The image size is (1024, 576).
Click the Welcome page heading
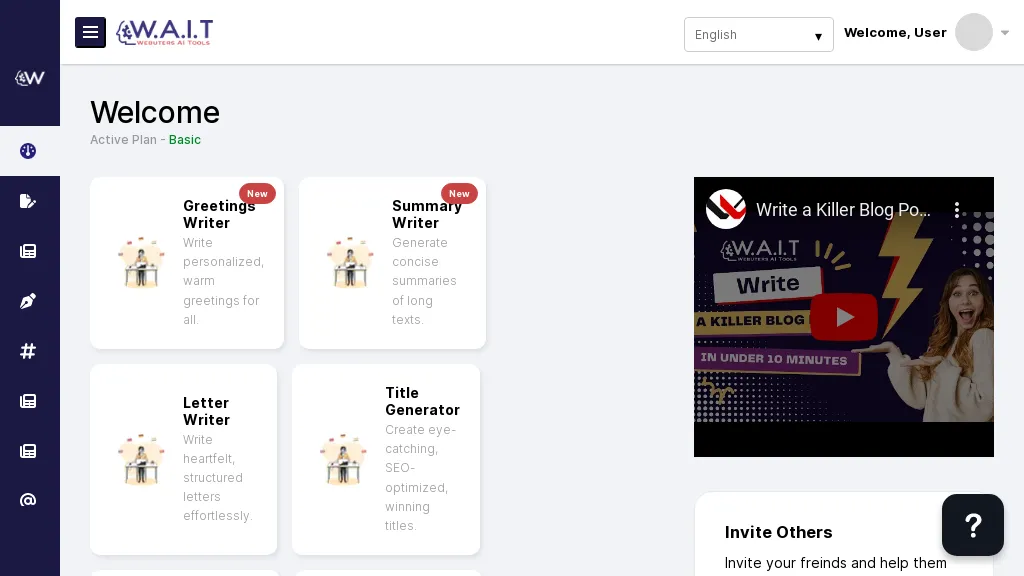[x=155, y=112]
